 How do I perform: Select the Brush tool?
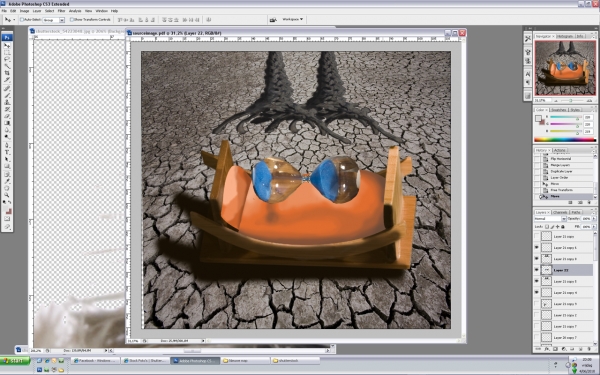[x=7, y=95]
